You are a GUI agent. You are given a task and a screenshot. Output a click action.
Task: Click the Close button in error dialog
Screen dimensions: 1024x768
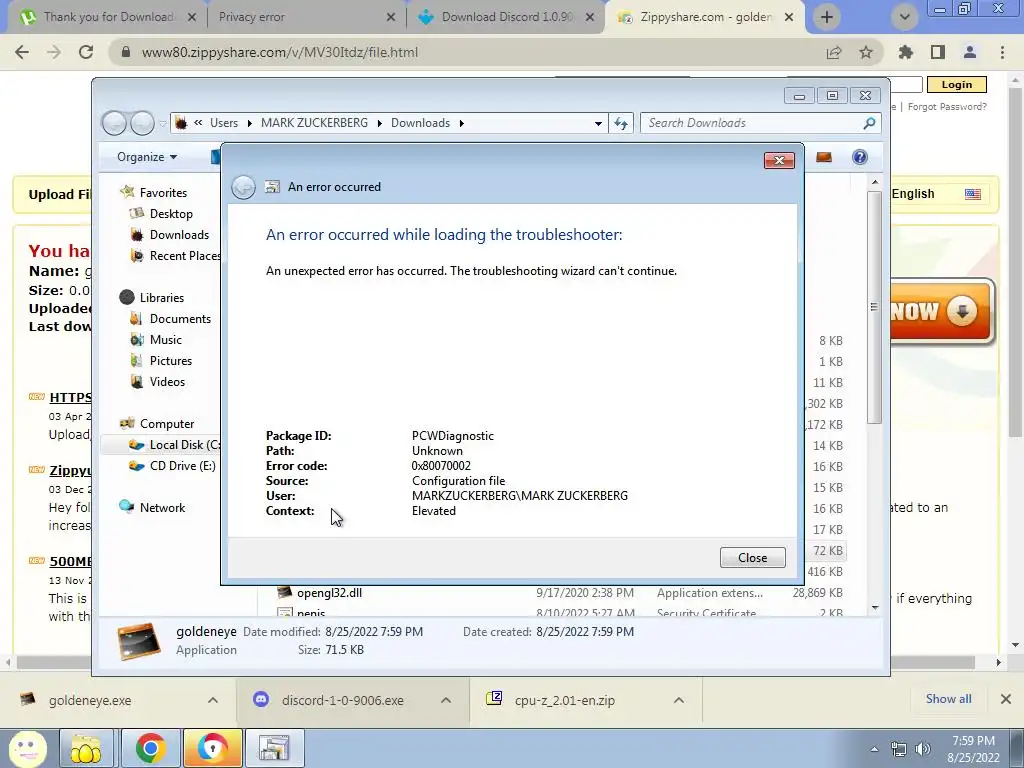tap(752, 558)
